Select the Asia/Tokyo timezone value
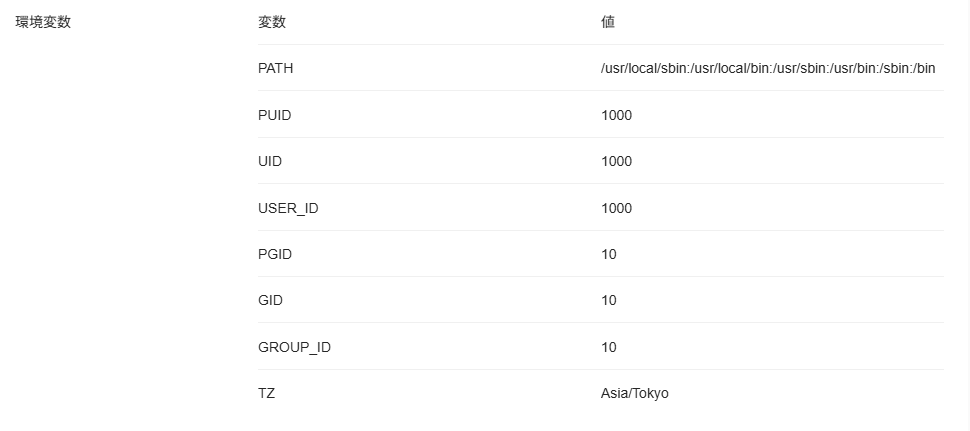 (x=635, y=393)
